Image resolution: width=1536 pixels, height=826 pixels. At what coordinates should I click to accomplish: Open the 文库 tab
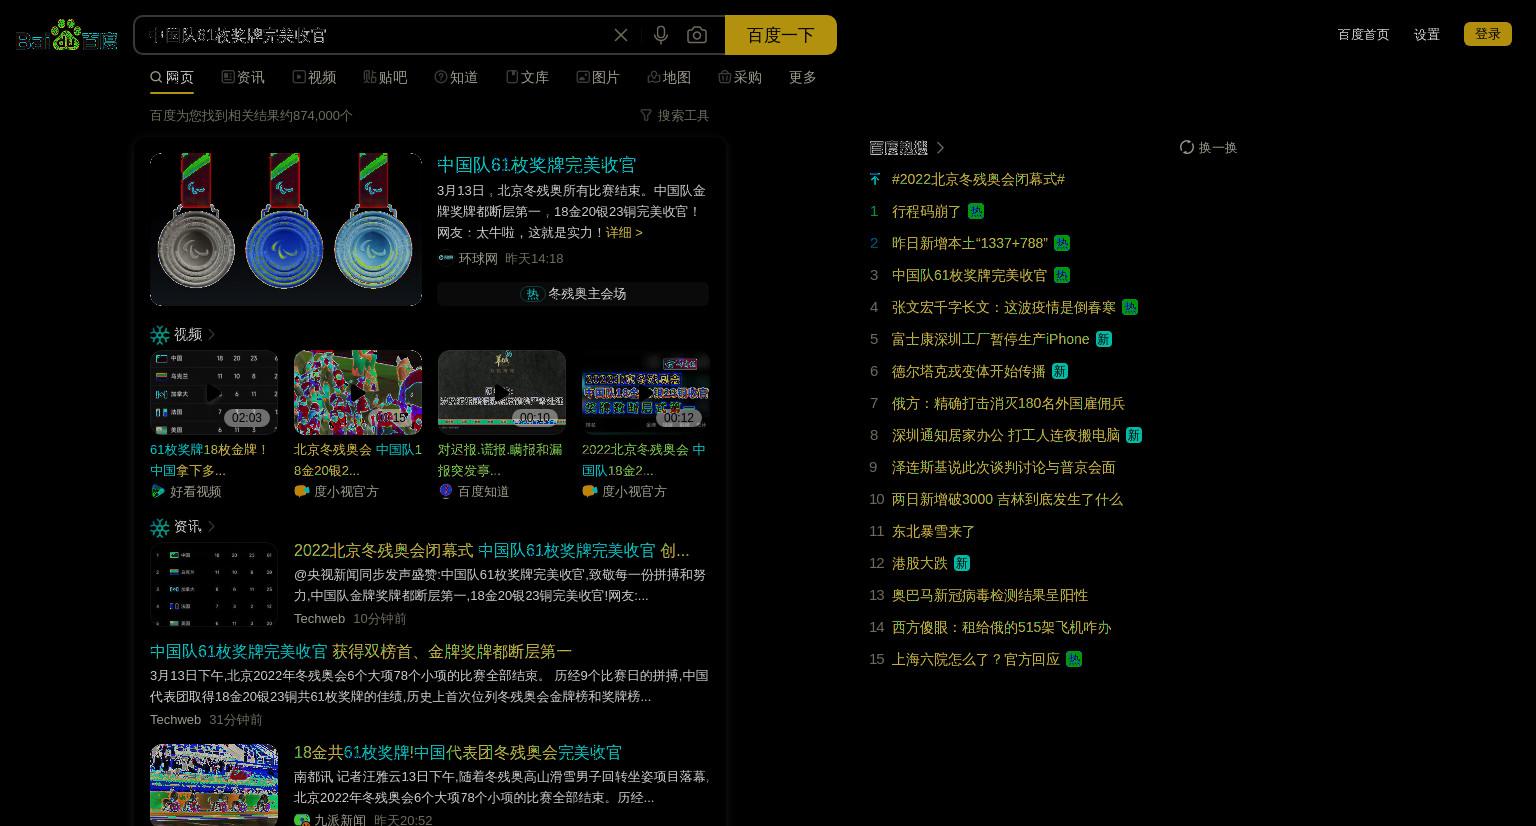click(527, 77)
